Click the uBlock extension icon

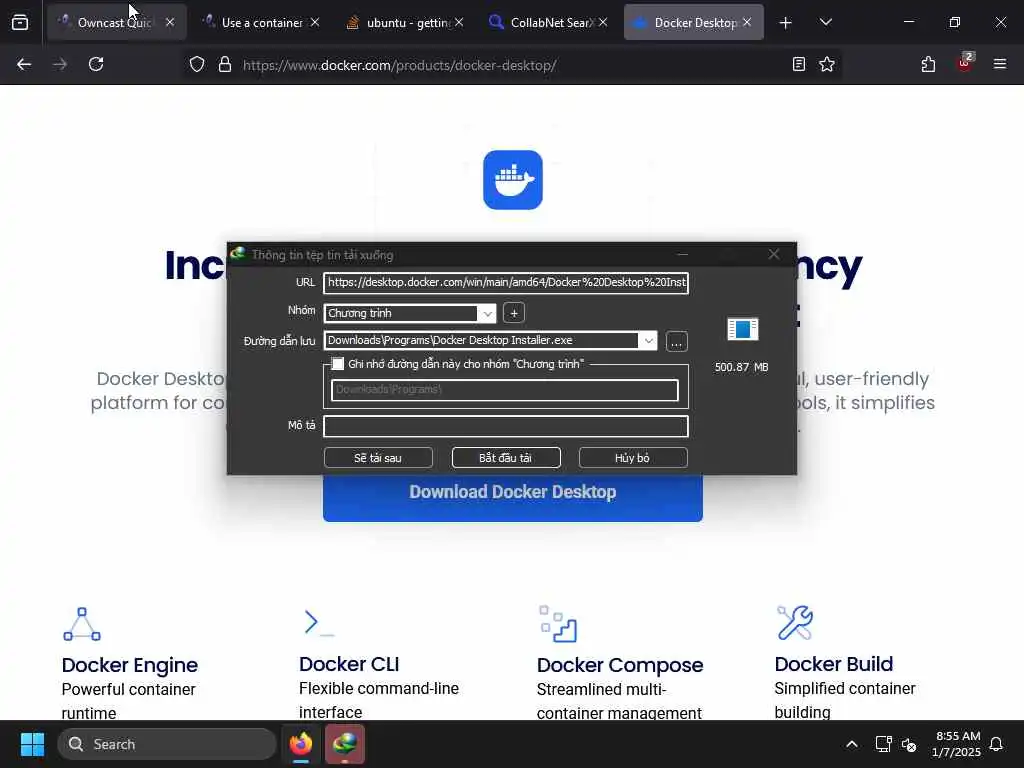(x=965, y=63)
